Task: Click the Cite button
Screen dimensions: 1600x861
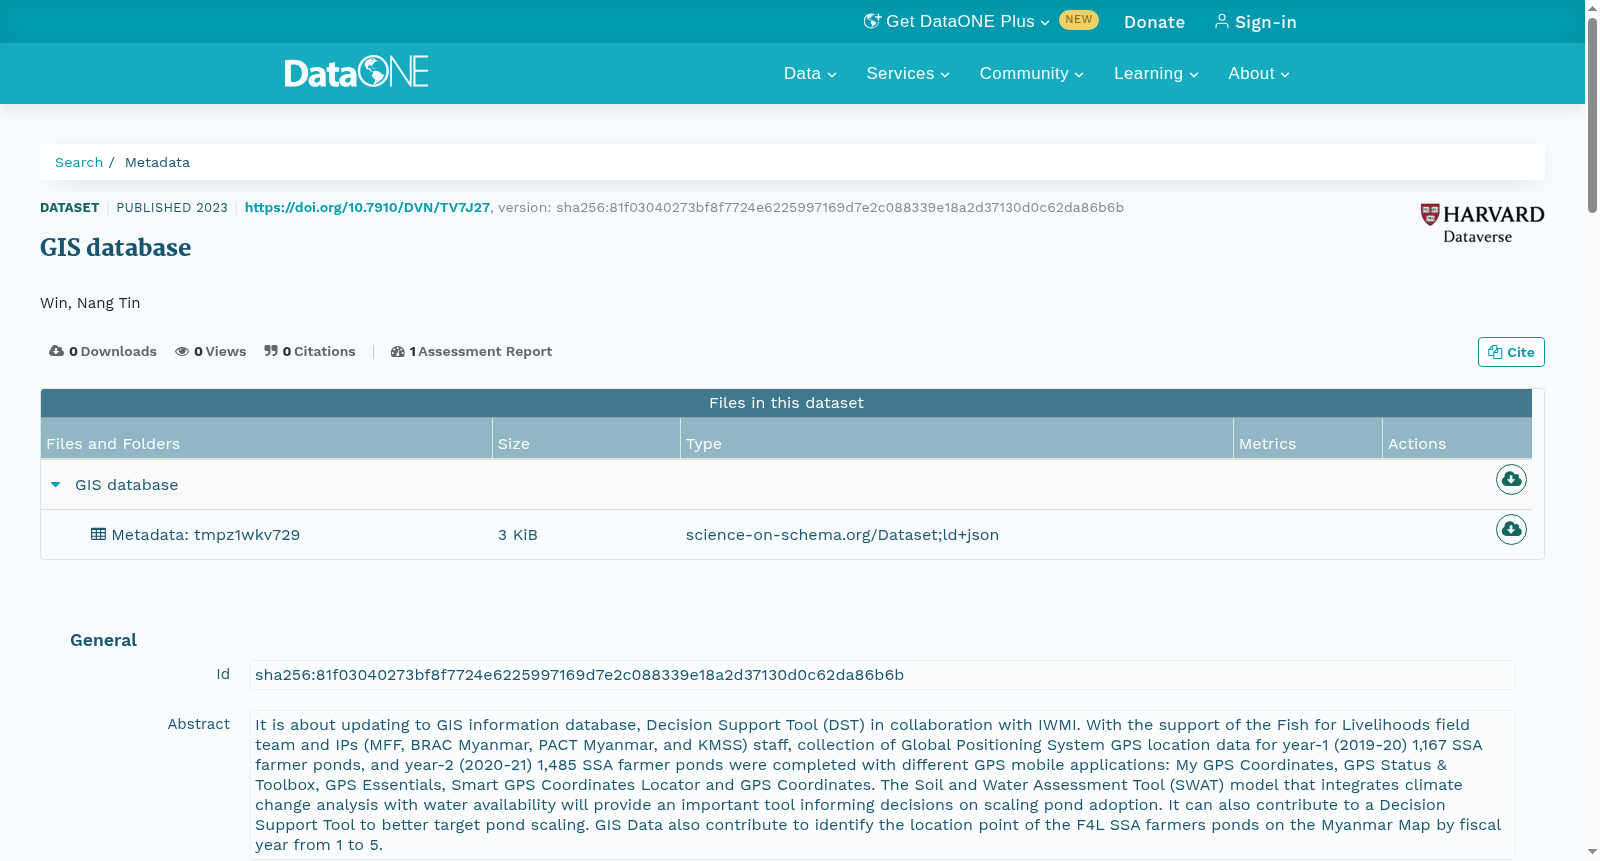Action: [1511, 352]
